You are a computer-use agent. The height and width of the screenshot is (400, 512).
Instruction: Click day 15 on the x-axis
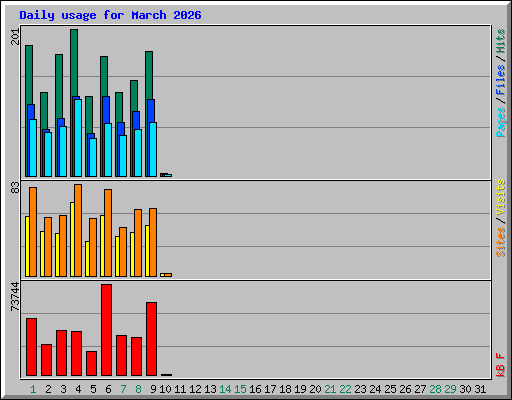240,389
